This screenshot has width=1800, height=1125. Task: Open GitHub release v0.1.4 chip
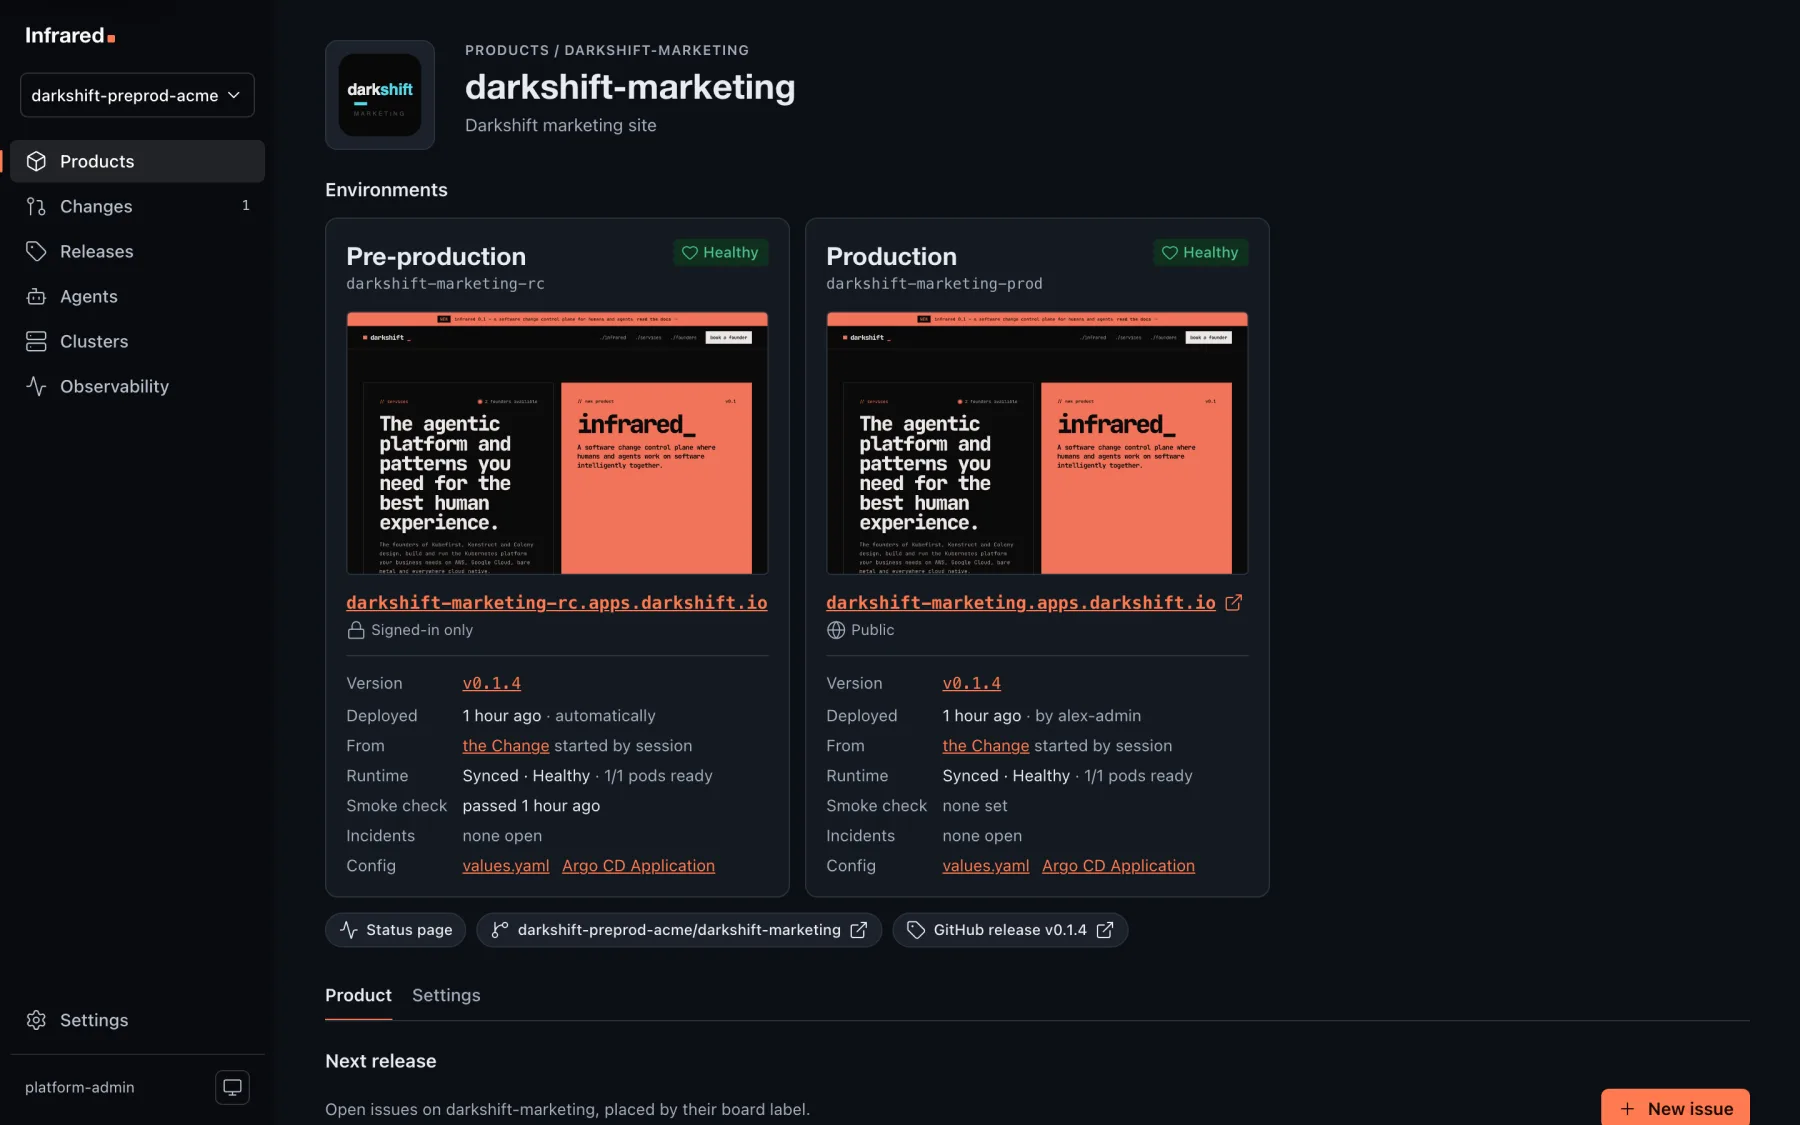tap(1010, 930)
